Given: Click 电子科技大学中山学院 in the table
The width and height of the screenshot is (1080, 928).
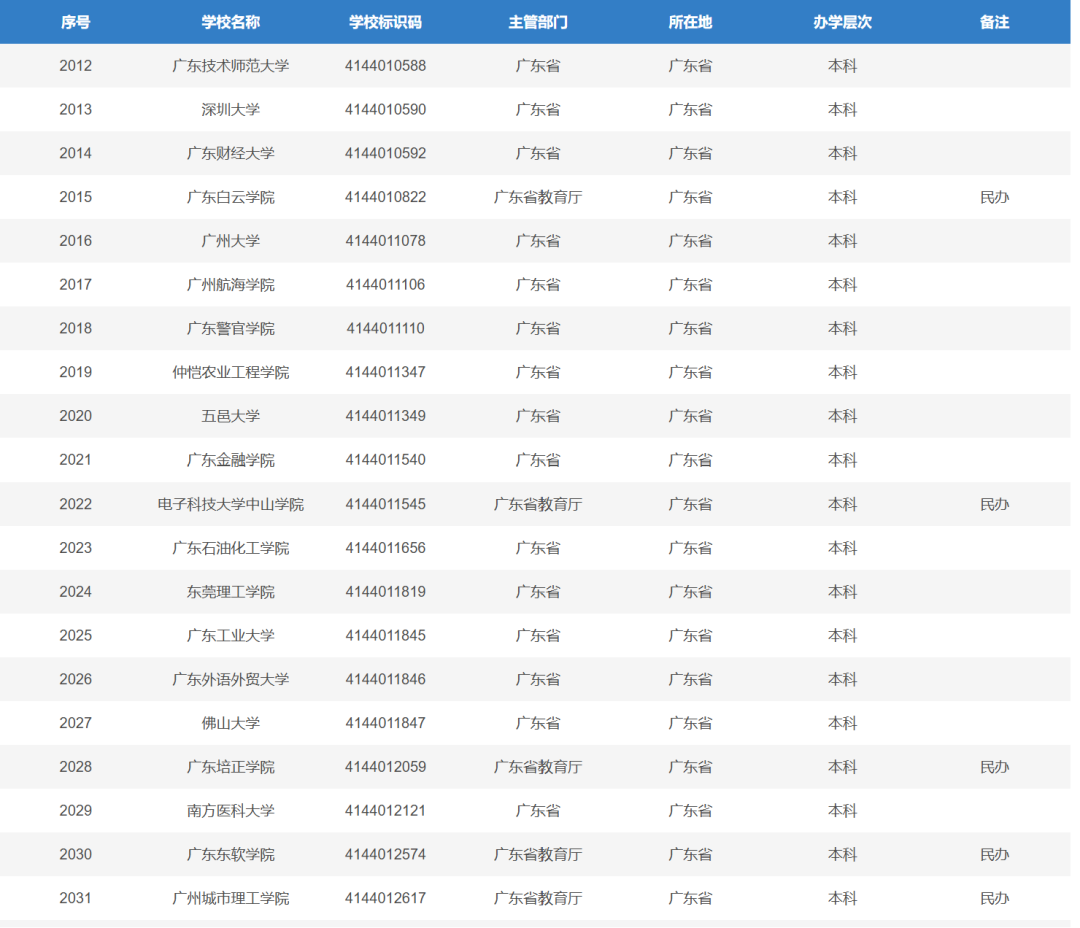Looking at the screenshot, I should [x=230, y=504].
